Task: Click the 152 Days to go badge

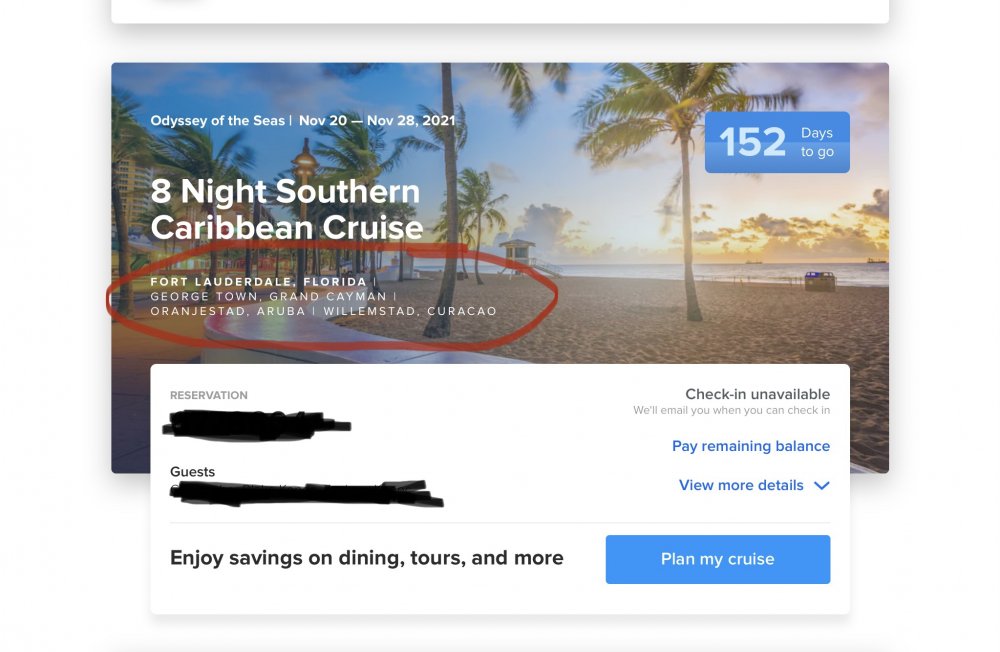Action: (x=777, y=142)
